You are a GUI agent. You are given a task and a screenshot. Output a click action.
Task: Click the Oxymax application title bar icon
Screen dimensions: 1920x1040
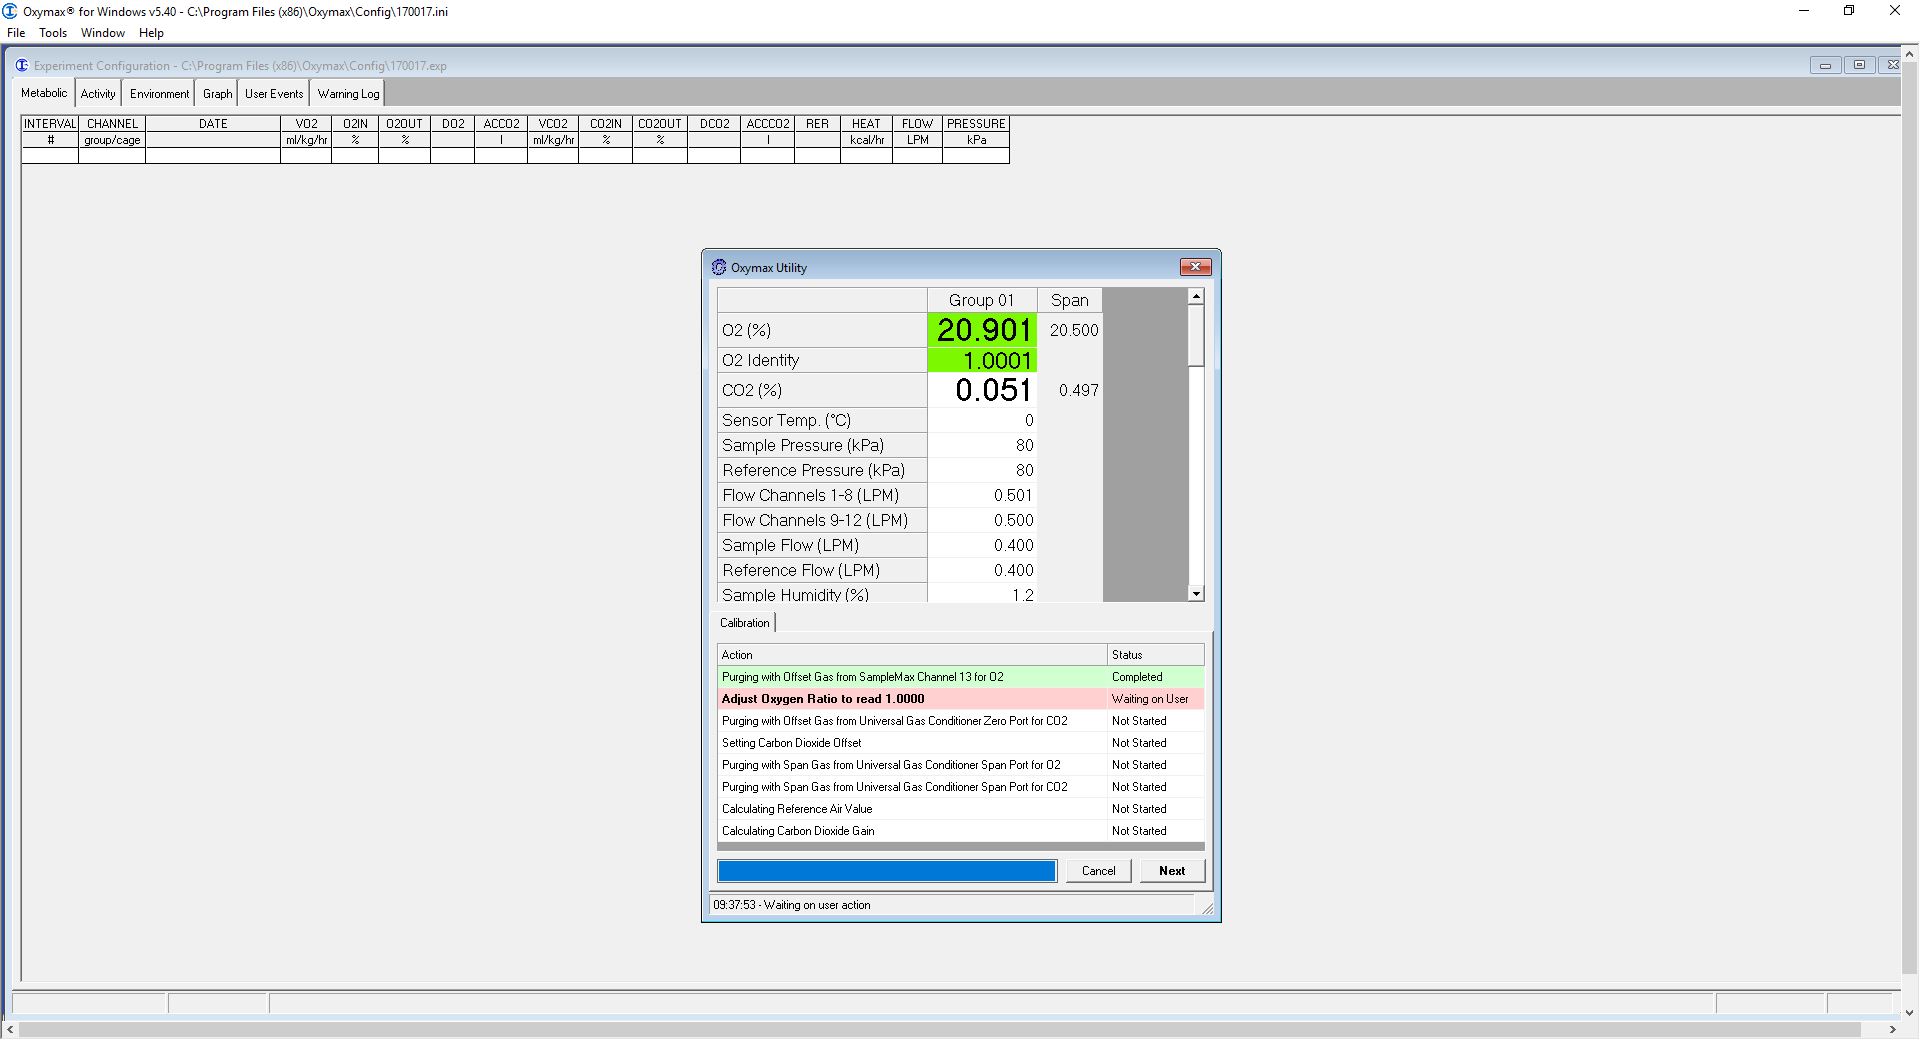pyautogui.click(x=10, y=11)
